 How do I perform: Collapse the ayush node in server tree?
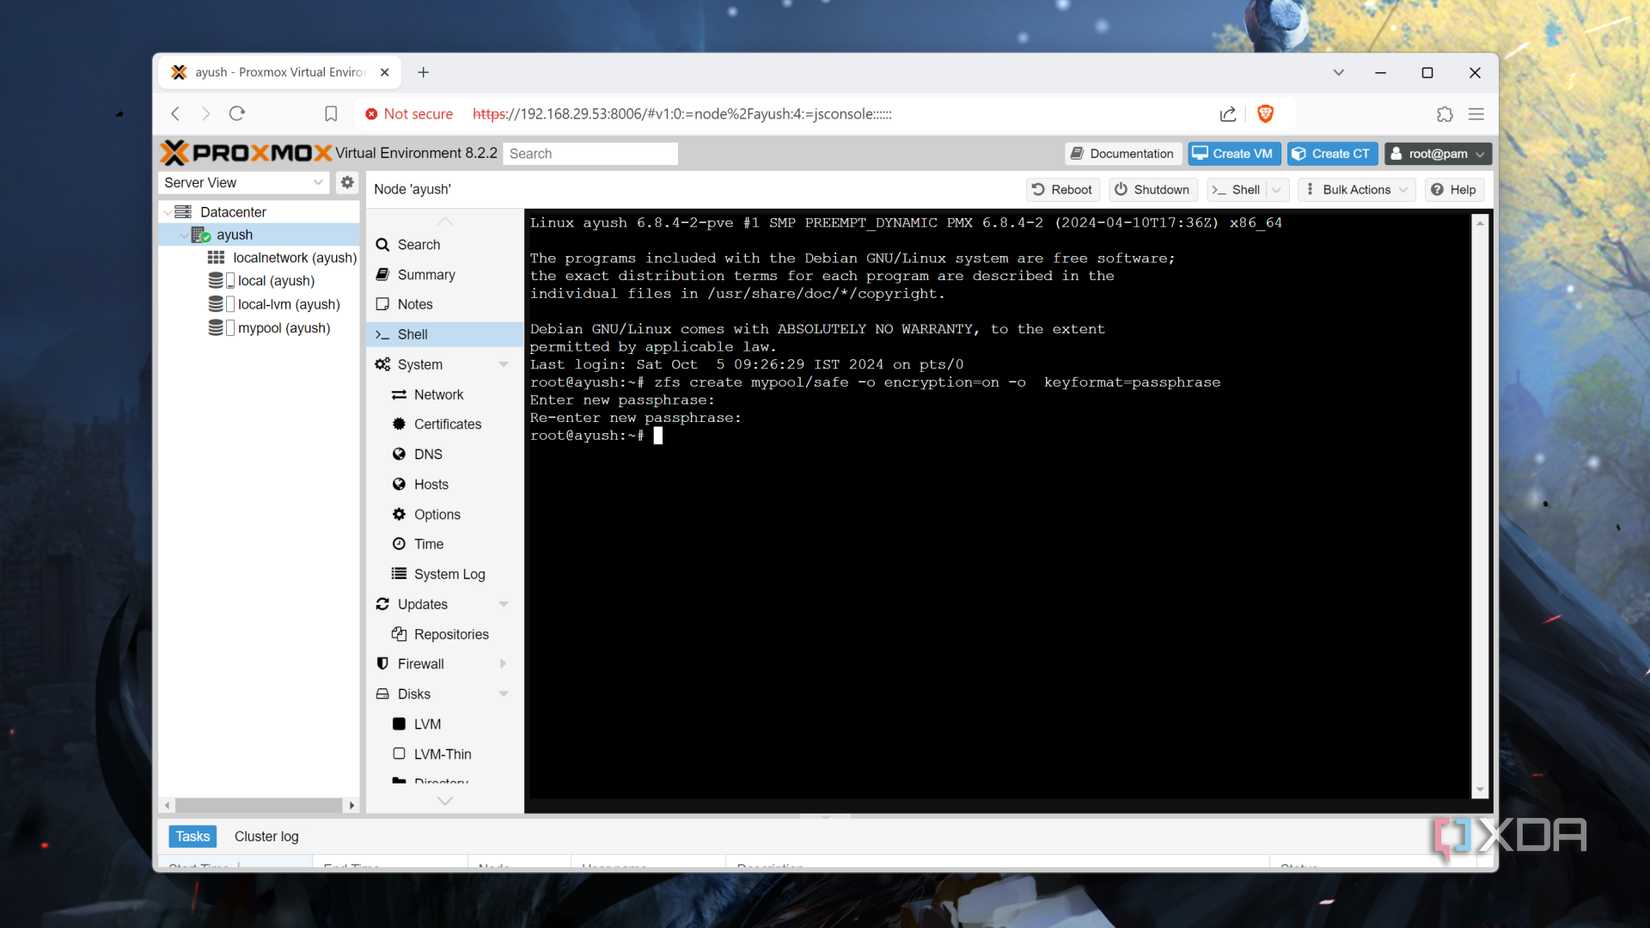[183, 234]
